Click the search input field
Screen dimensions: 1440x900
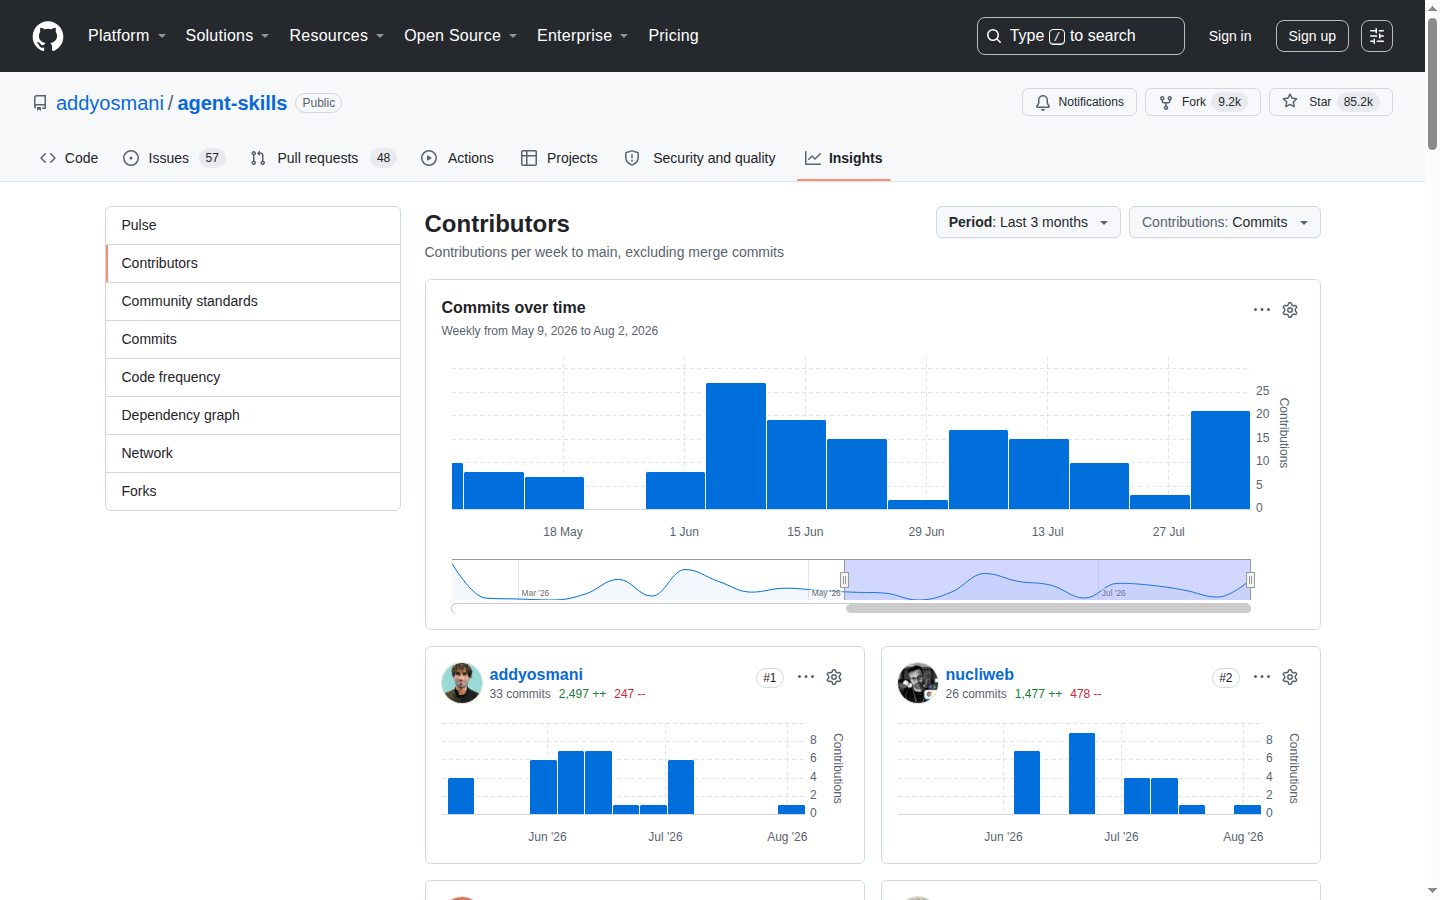[1081, 36]
